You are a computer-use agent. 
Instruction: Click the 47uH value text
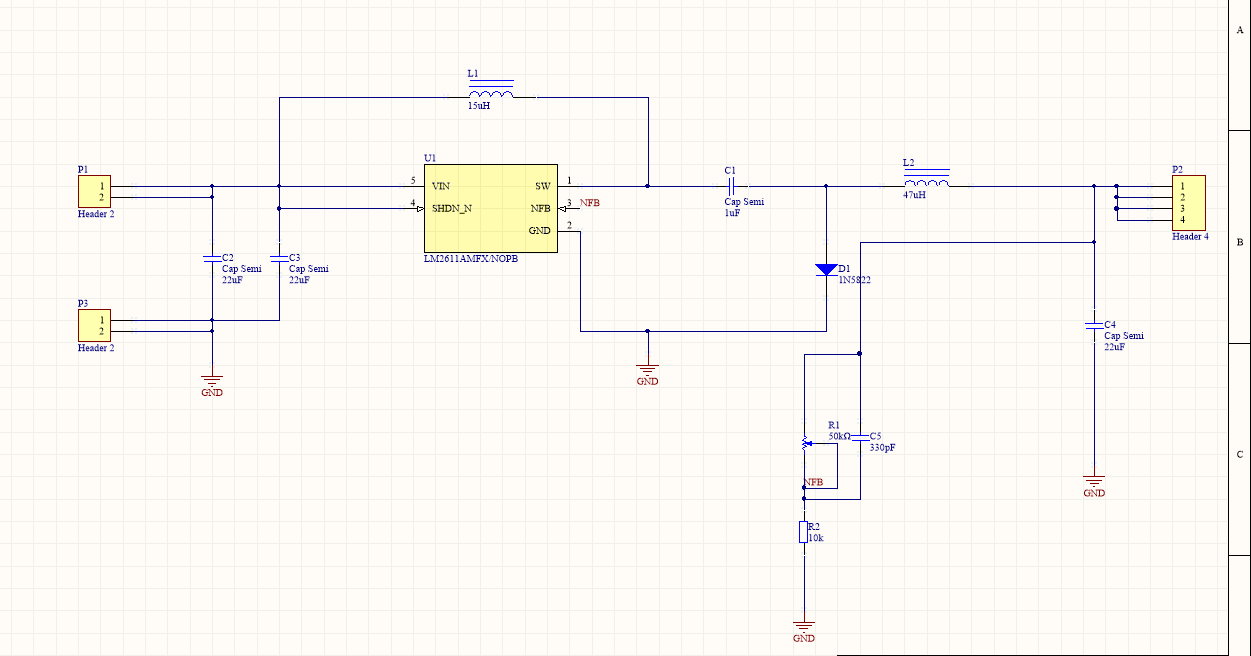coord(914,195)
